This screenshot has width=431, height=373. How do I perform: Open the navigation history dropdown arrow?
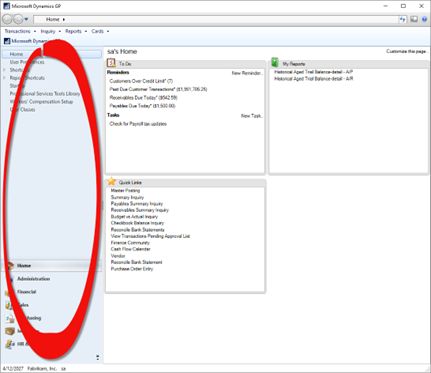coord(26,19)
